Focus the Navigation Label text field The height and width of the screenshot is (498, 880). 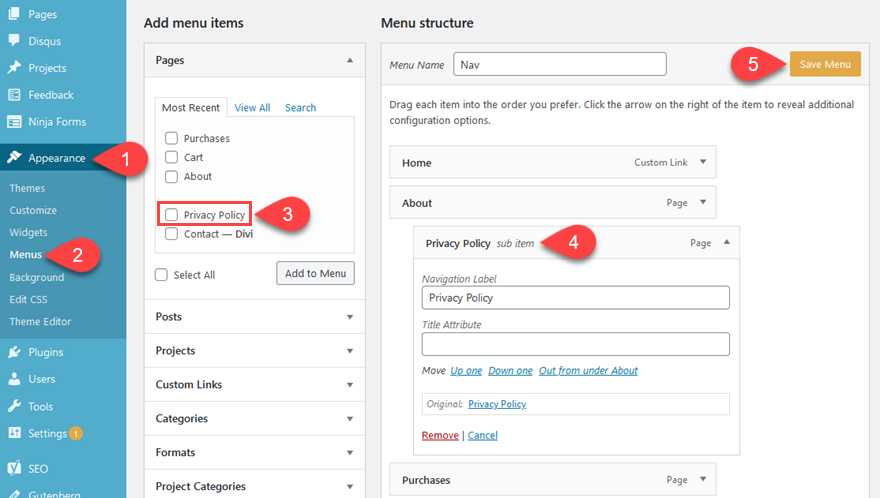pos(575,298)
